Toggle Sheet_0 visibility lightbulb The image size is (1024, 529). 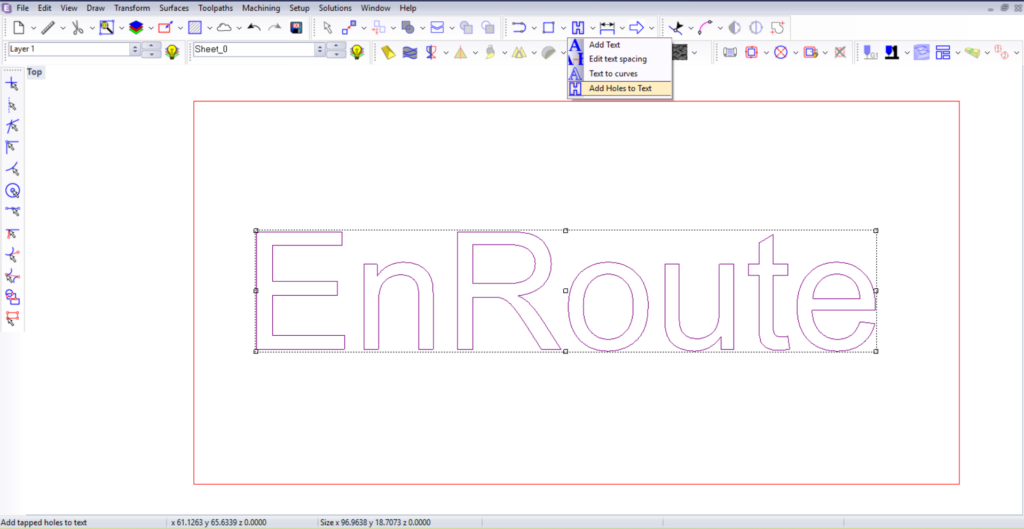[x=356, y=52]
